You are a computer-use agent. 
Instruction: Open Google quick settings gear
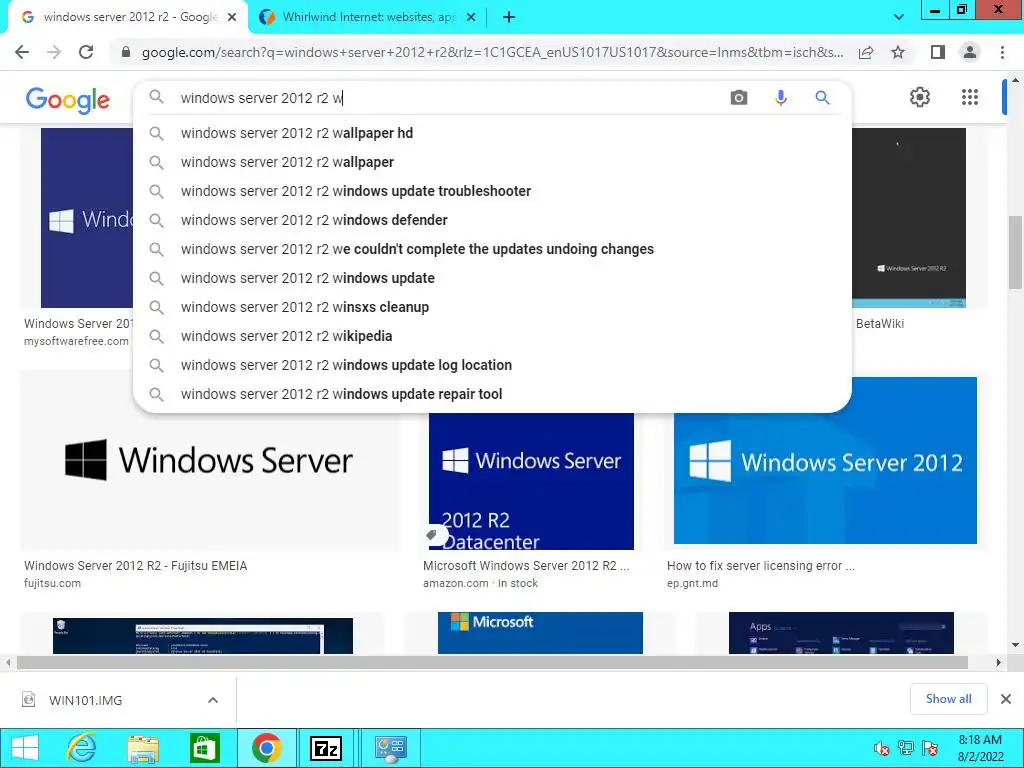920,97
